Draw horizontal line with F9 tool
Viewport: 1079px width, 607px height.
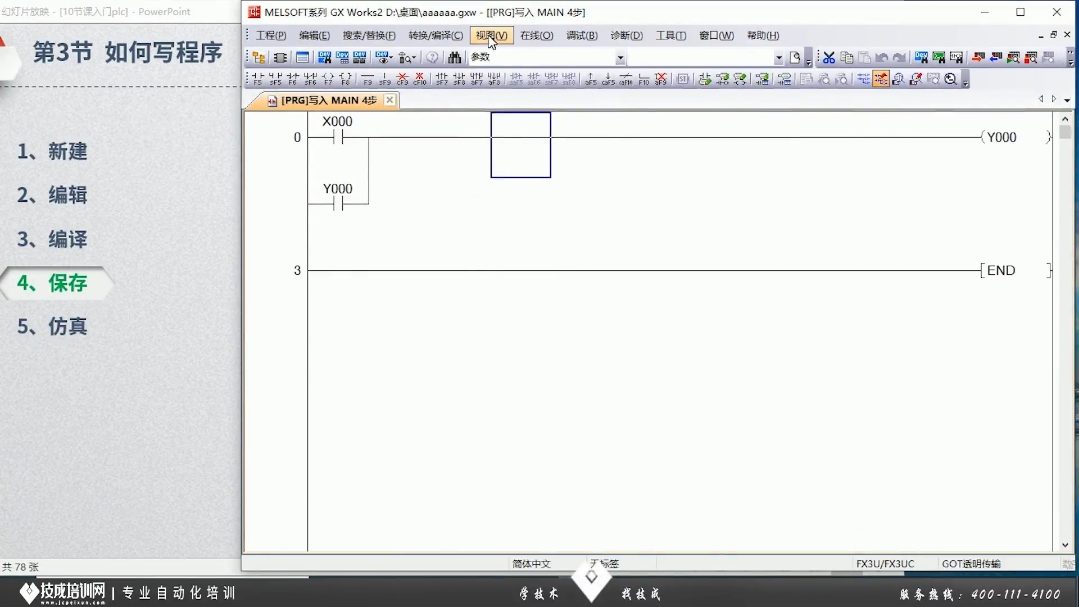pos(367,79)
